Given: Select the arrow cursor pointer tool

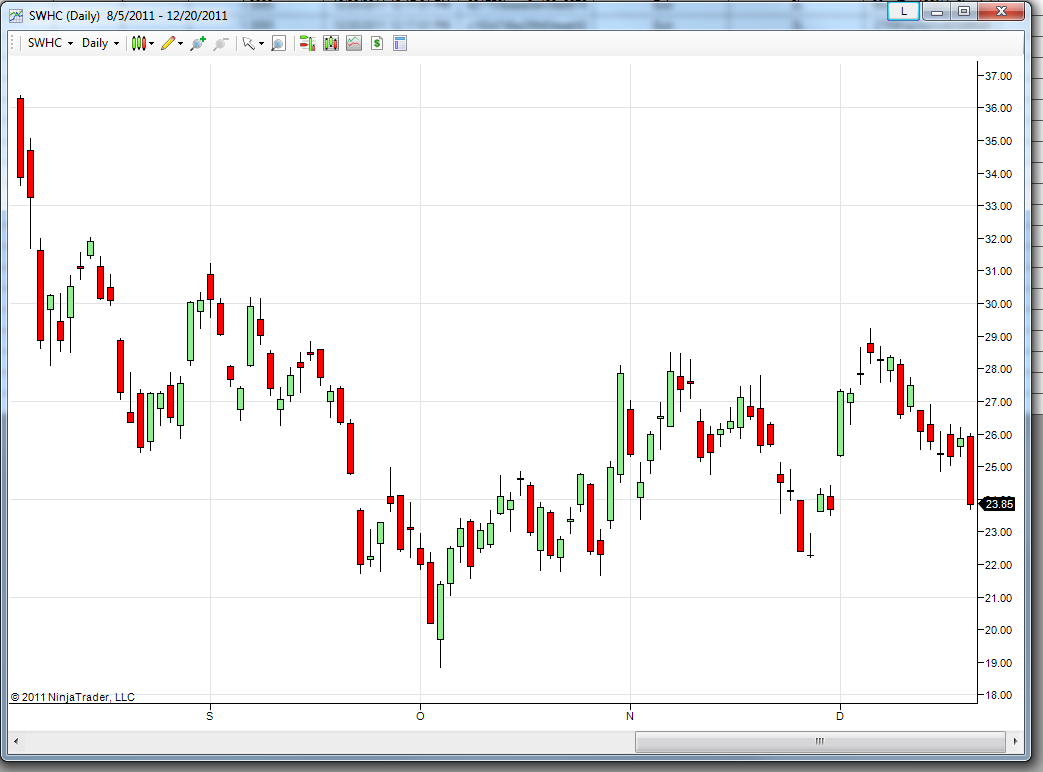Looking at the screenshot, I should 249,43.
